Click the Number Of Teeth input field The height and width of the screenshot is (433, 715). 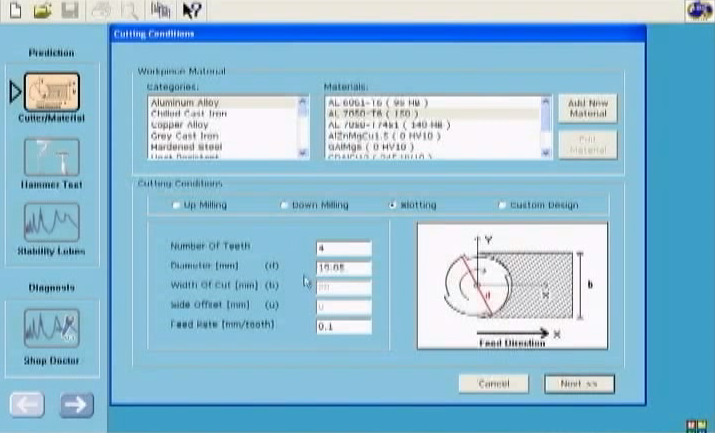(x=344, y=248)
